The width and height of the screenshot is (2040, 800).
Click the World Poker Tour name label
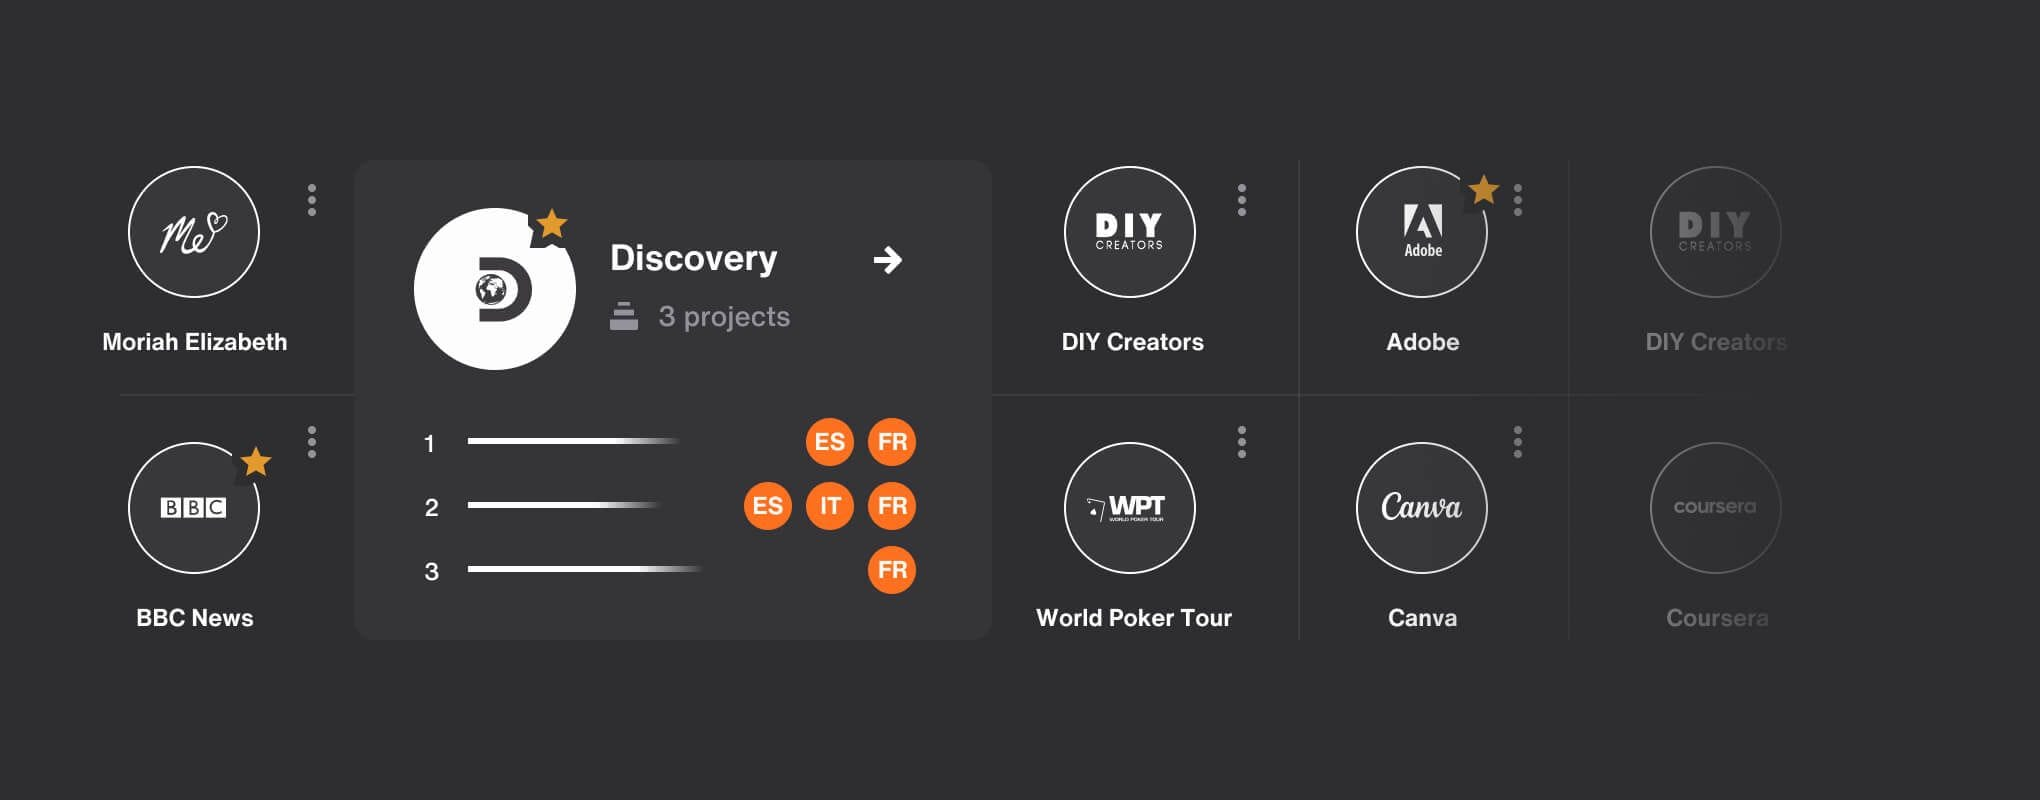coord(1134,618)
